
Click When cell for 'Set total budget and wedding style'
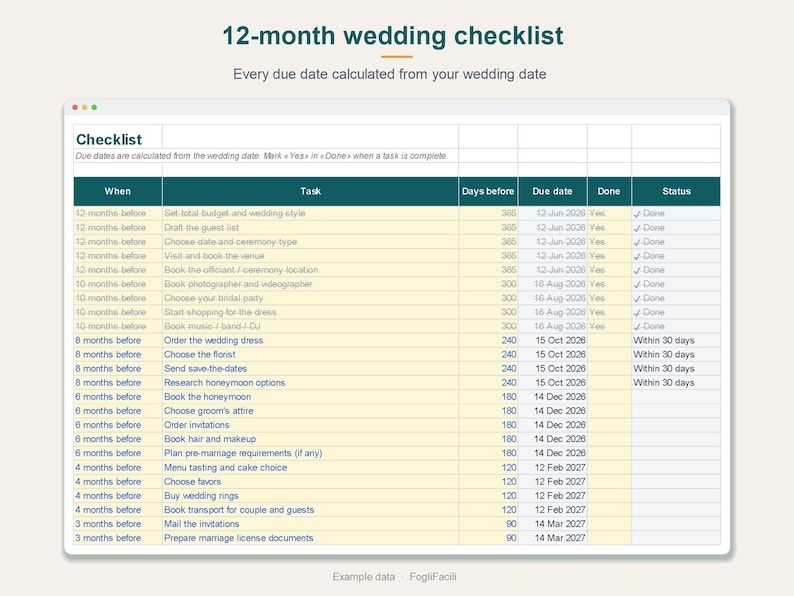point(118,213)
